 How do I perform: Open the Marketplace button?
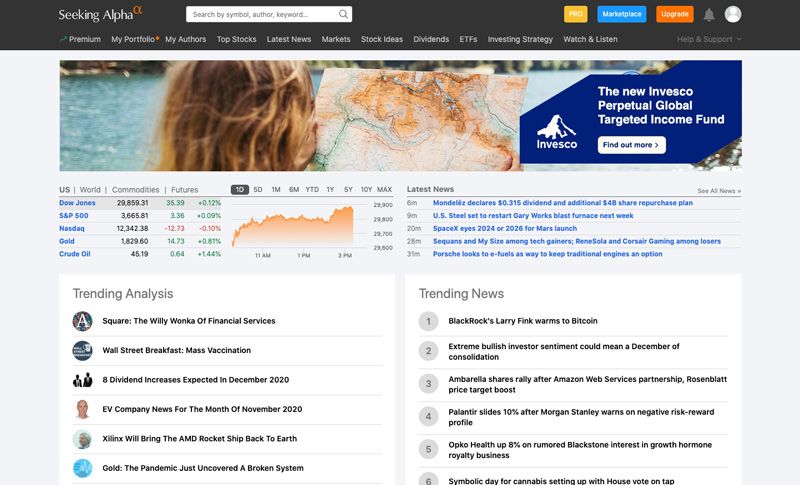(x=621, y=14)
